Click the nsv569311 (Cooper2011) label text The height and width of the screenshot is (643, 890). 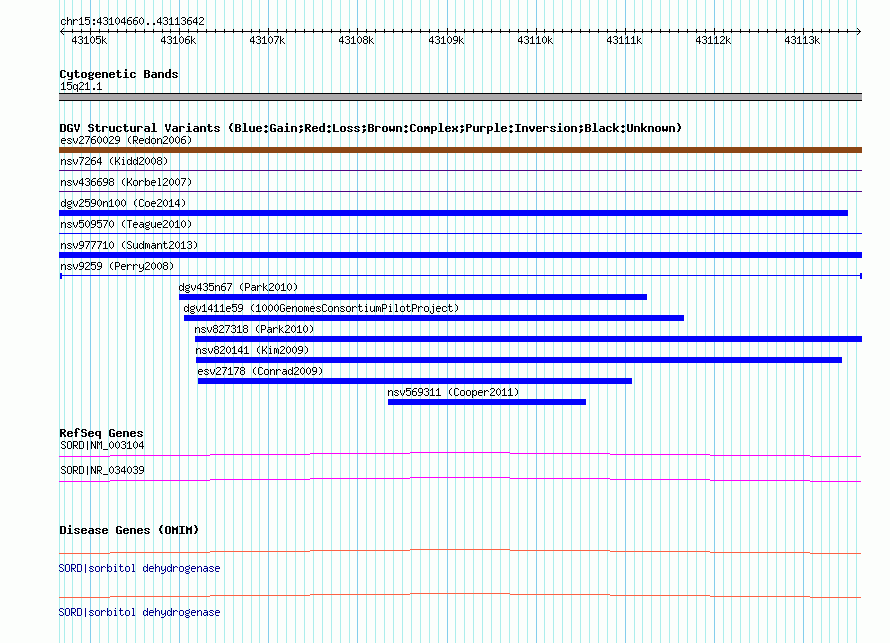click(453, 392)
